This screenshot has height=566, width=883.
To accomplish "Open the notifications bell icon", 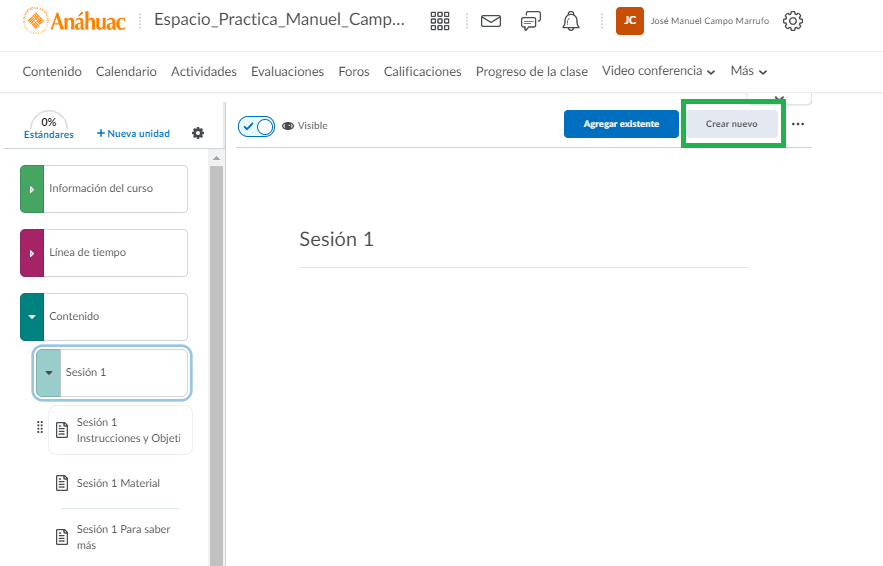I will [x=571, y=21].
